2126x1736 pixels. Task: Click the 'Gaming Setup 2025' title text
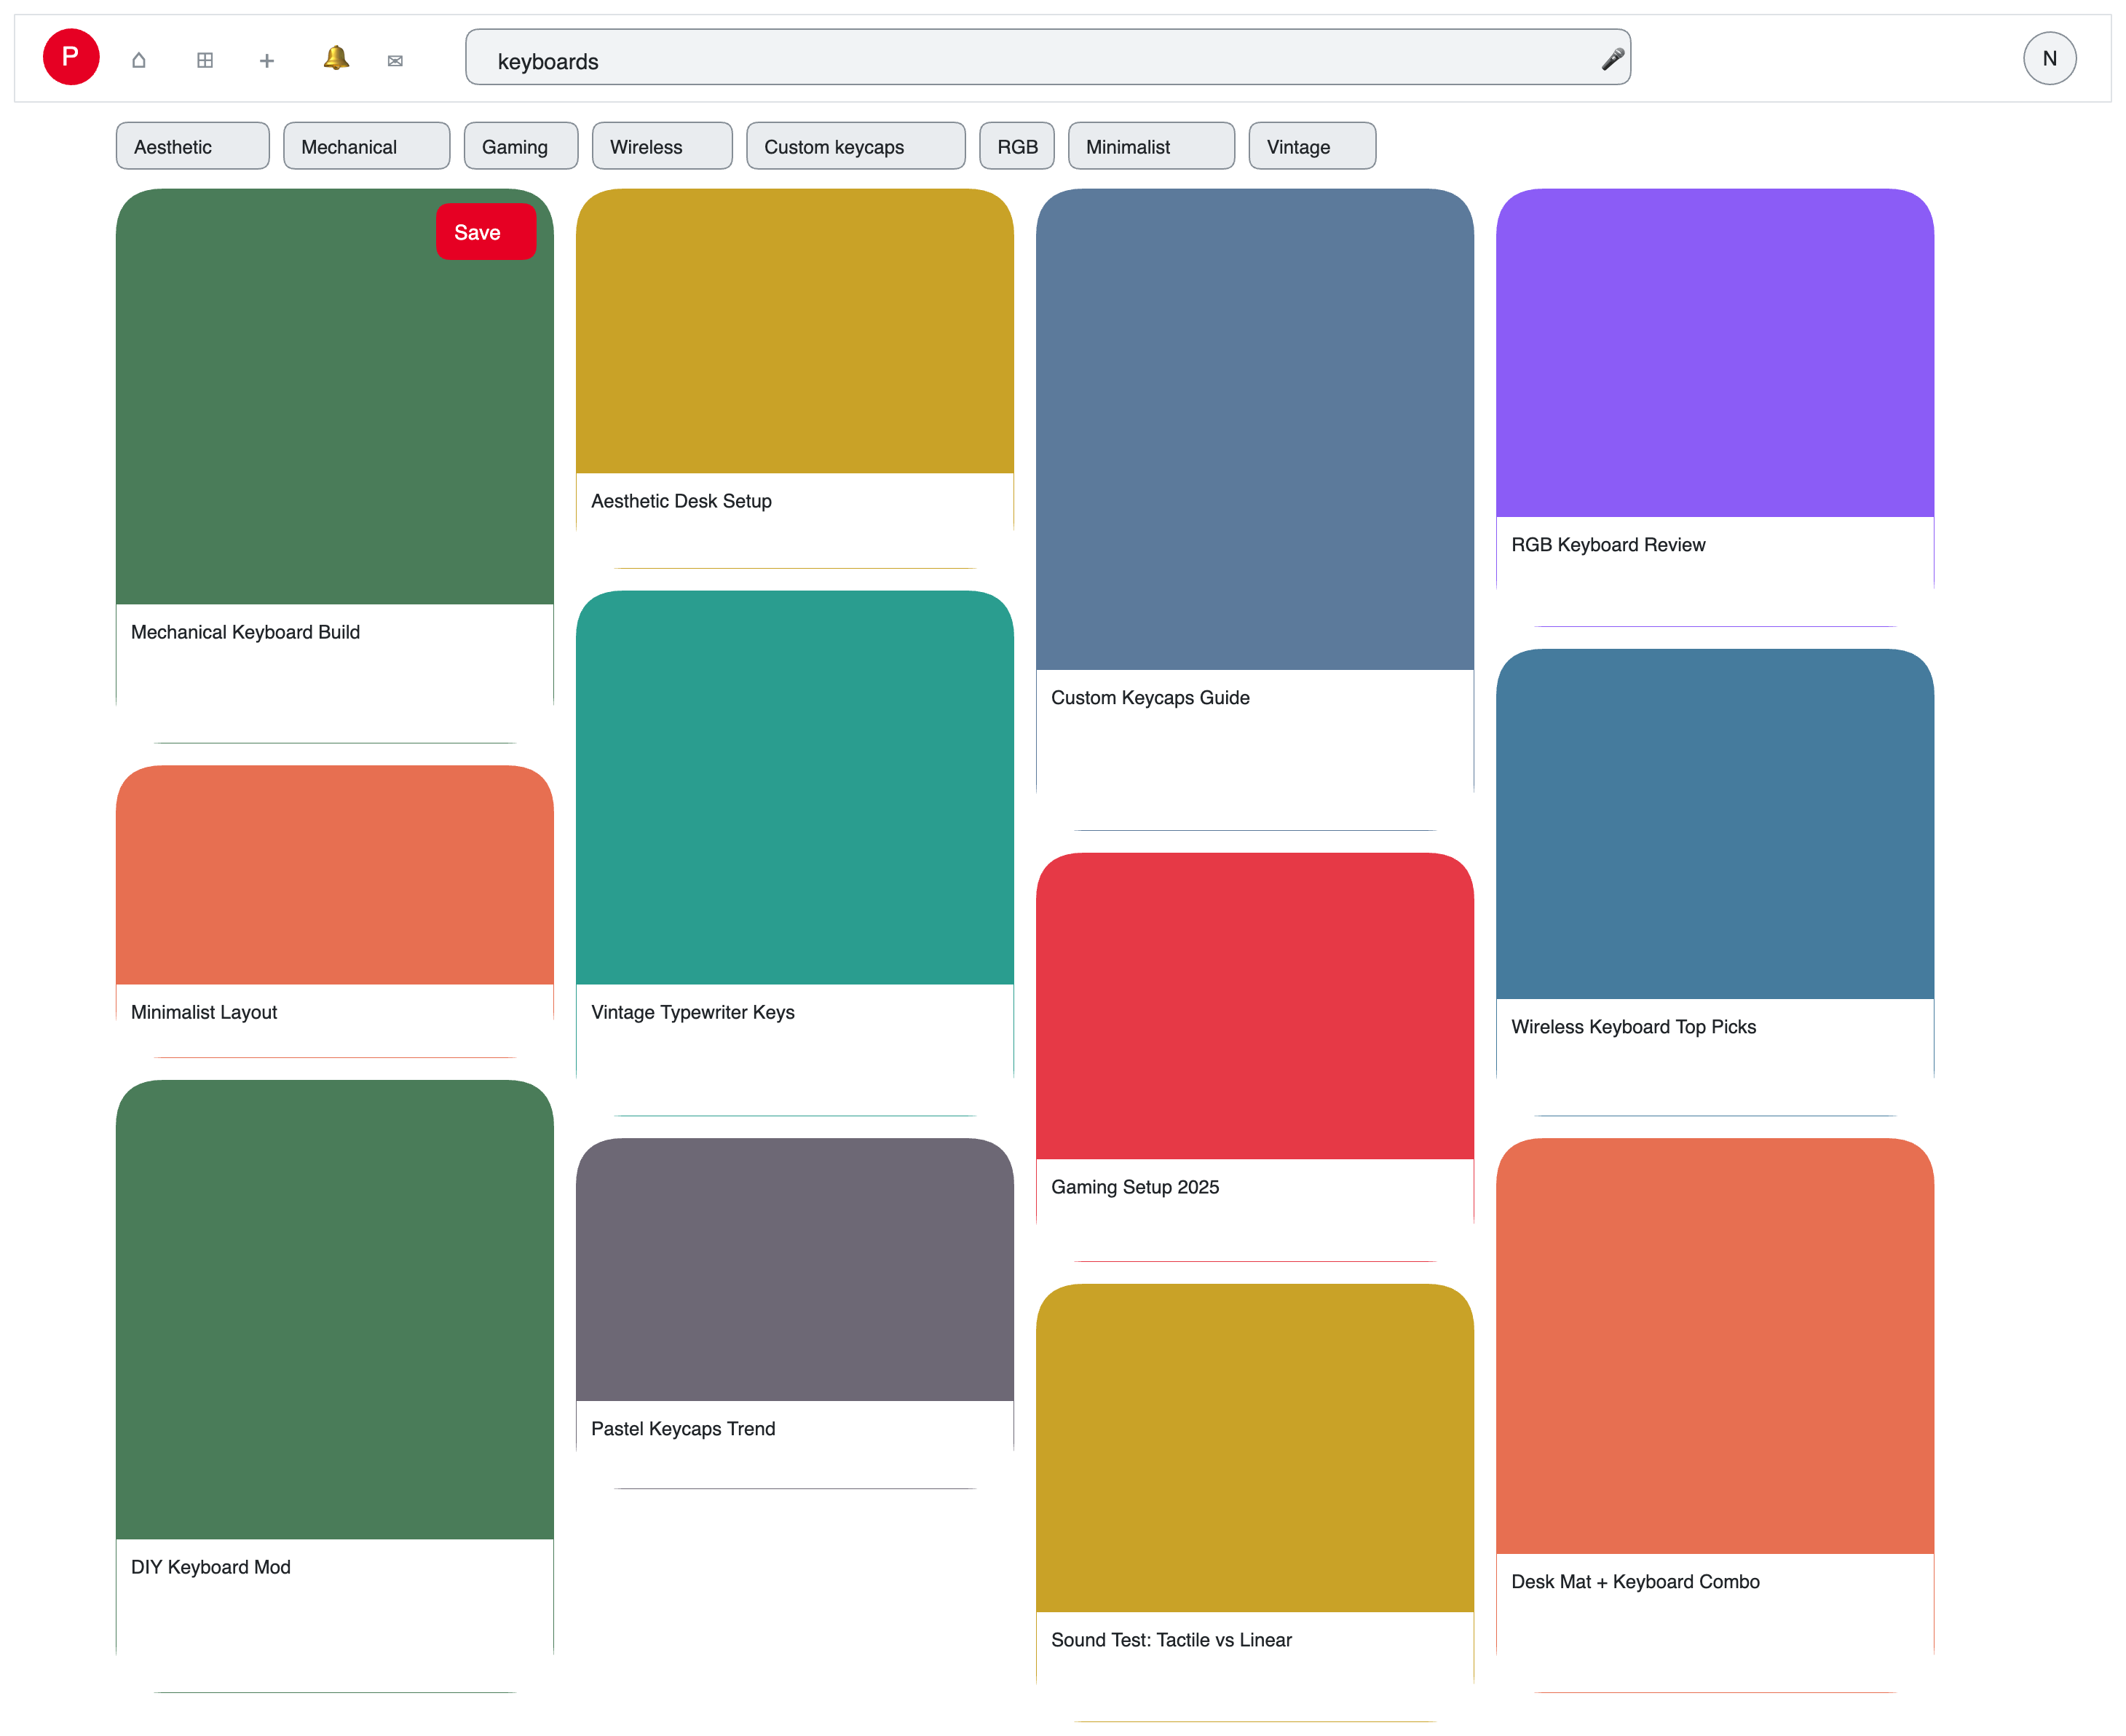tap(1135, 1187)
